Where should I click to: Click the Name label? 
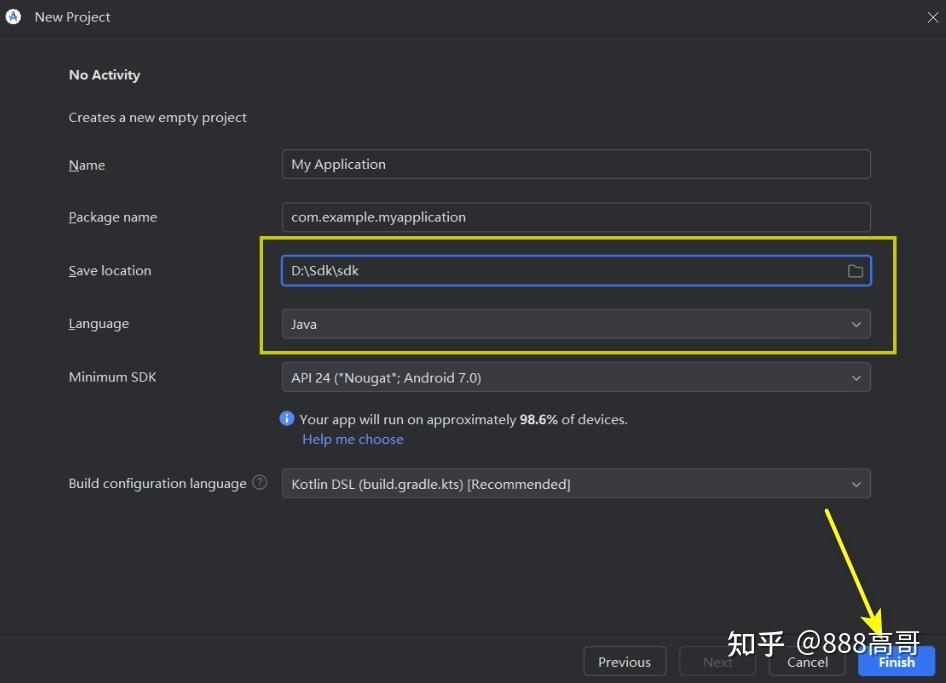click(x=87, y=165)
